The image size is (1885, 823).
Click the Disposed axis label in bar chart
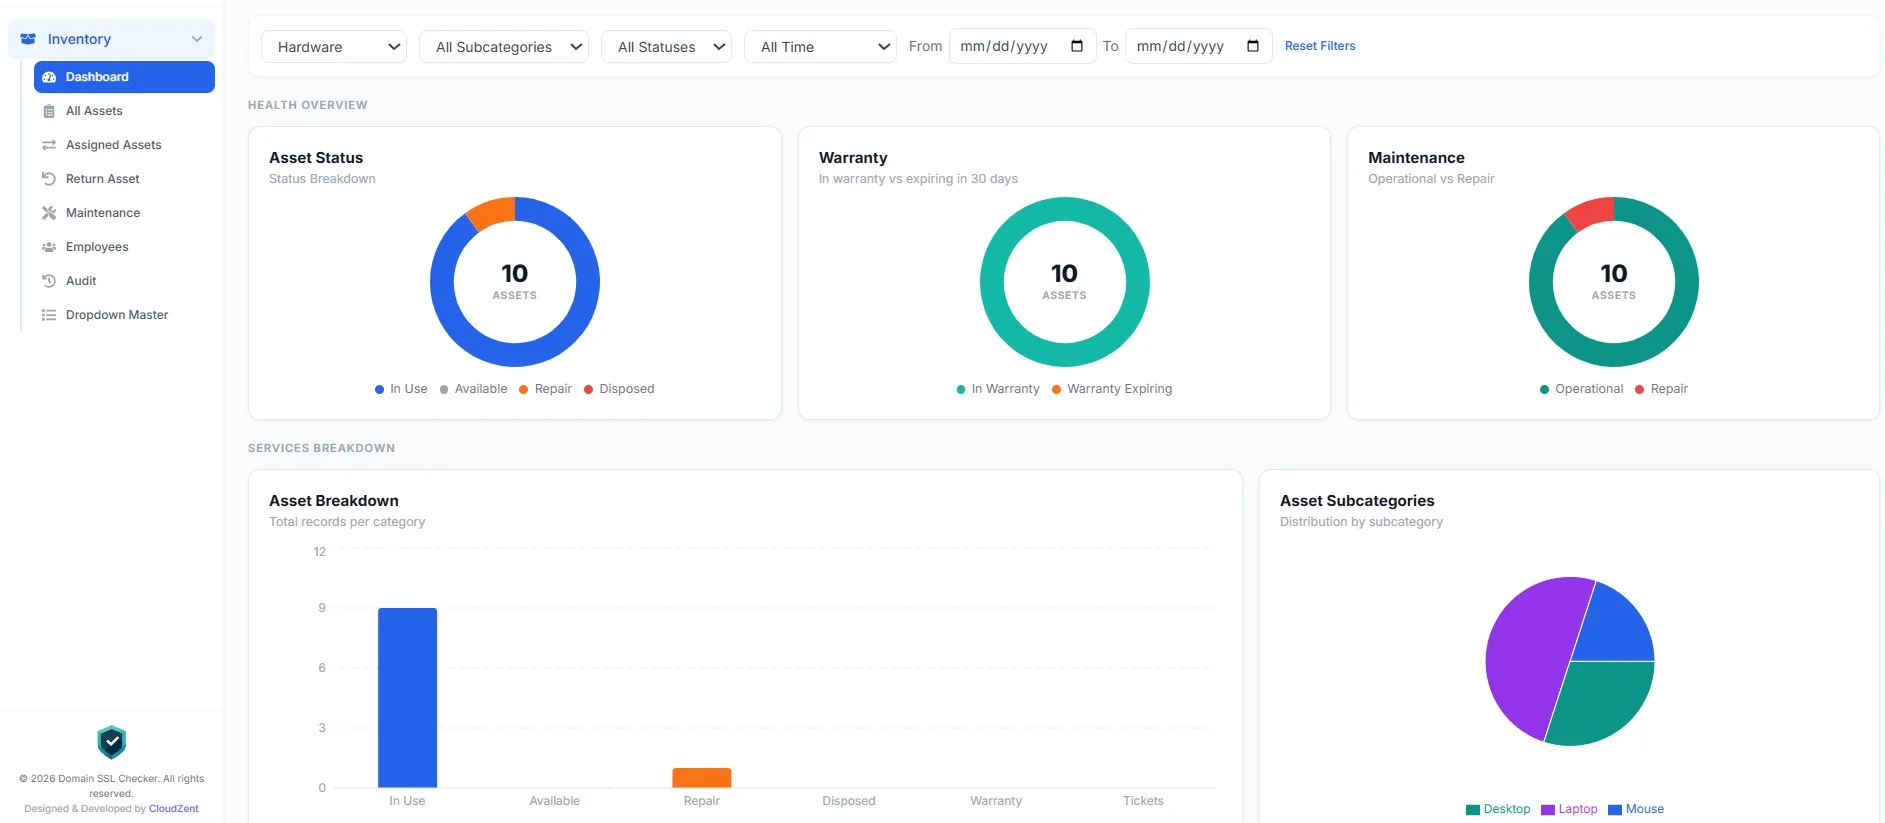click(849, 801)
